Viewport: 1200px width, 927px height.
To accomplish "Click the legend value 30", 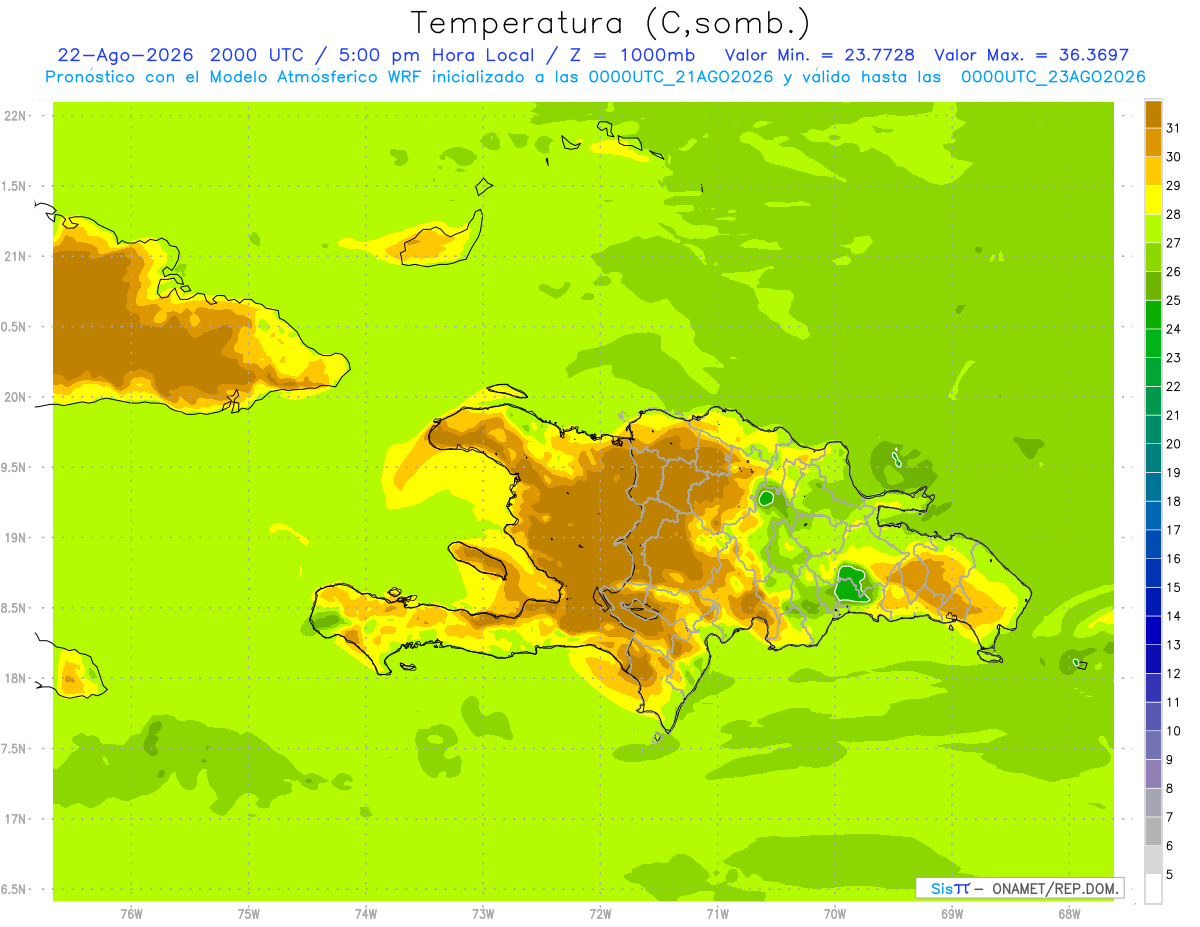I will coord(1174,157).
